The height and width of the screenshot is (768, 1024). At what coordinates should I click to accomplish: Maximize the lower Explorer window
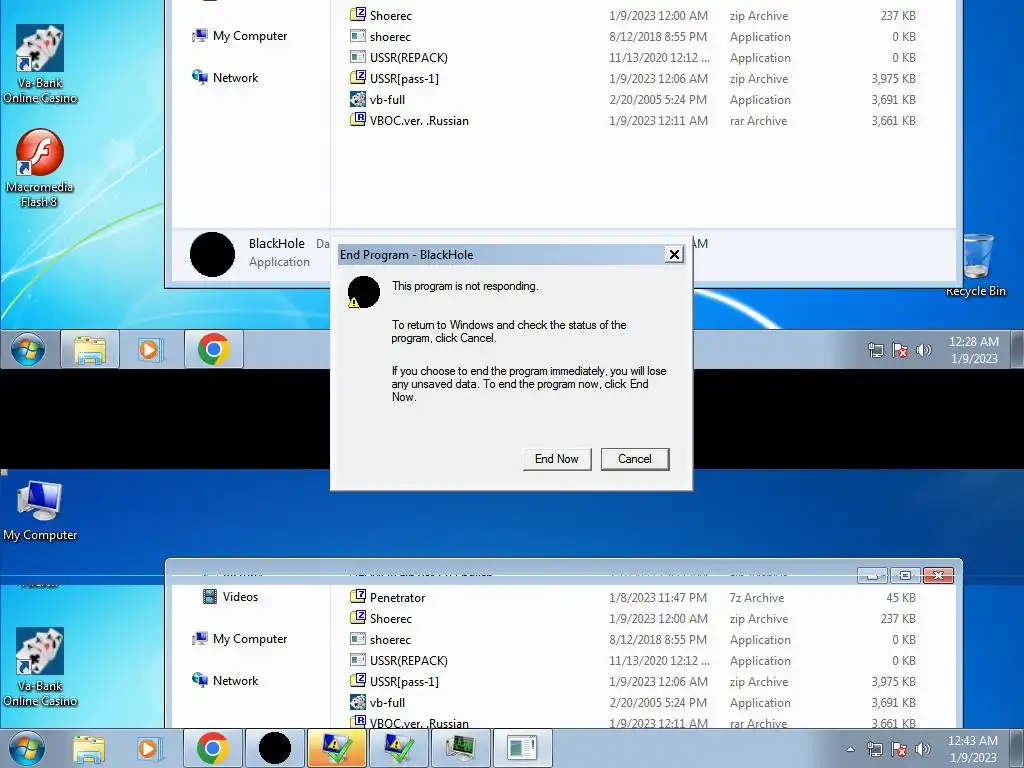(x=904, y=575)
